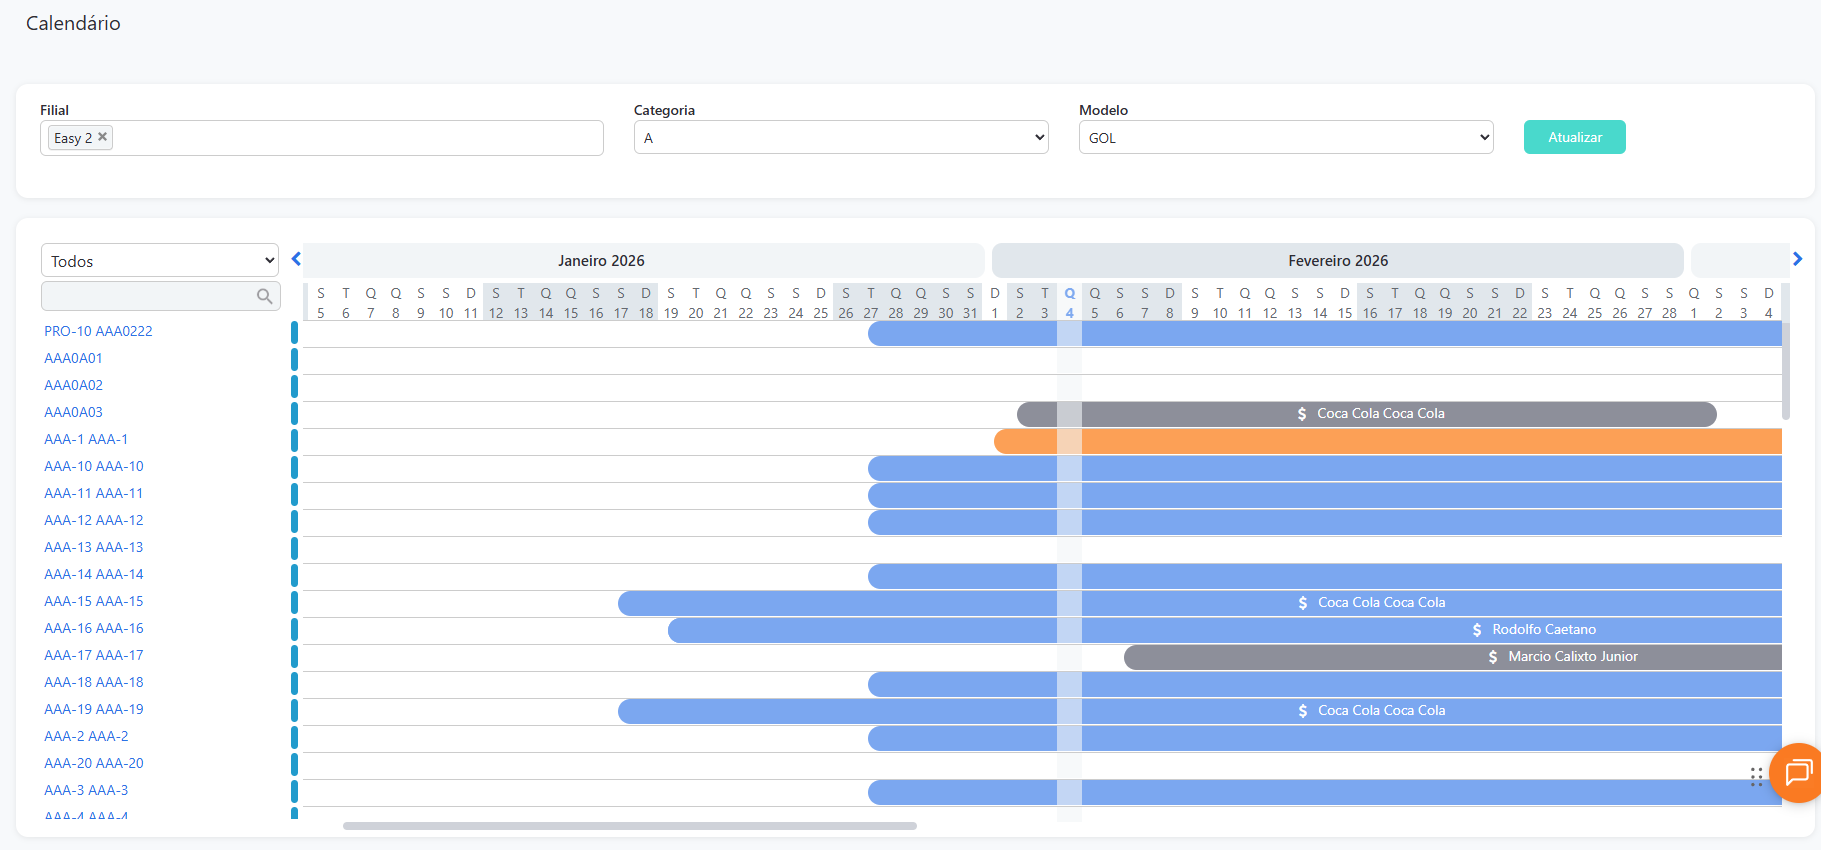Viewport: 1821px width, 850px height.
Task: Select the Janeiro 2026 month header
Action: pos(601,261)
